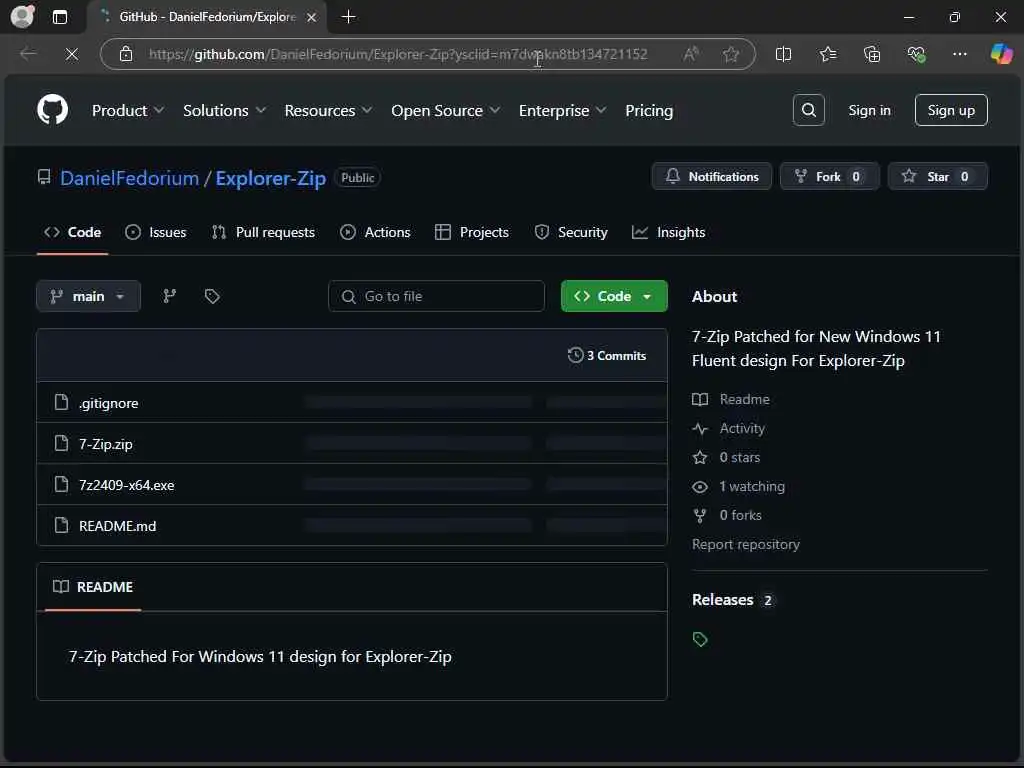Open the README.md file
The height and width of the screenshot is (768, 1024).
pyautogui.click(x=118, y=526)
